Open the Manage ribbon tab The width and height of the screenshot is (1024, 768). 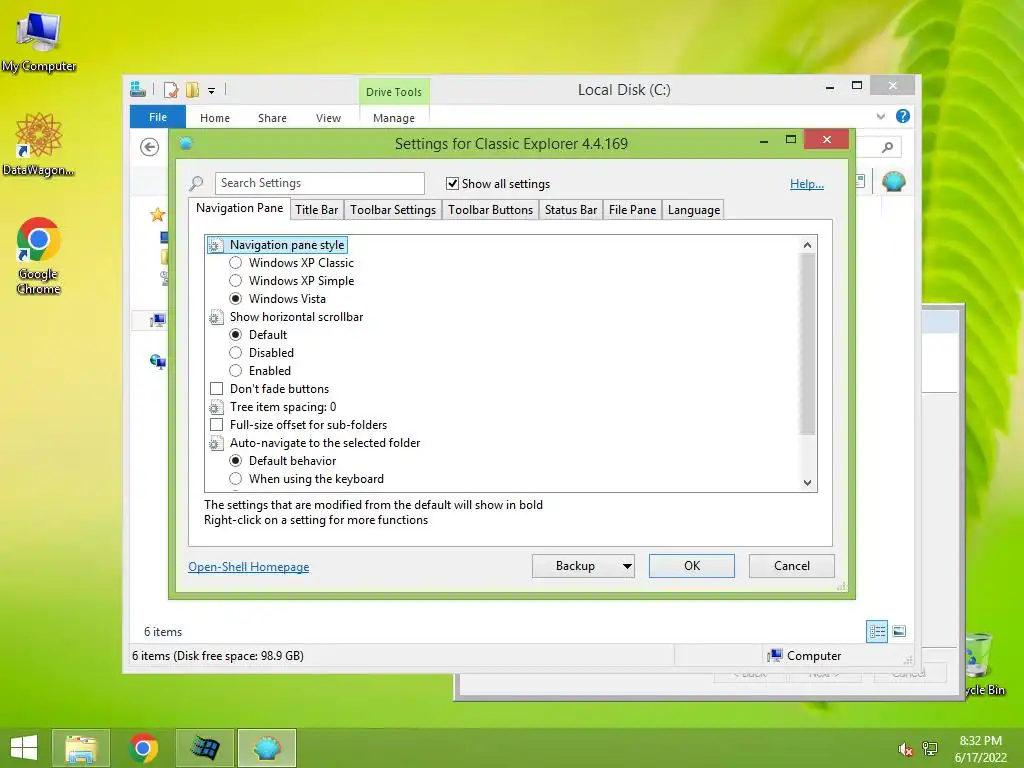click(x=394, y=118)
